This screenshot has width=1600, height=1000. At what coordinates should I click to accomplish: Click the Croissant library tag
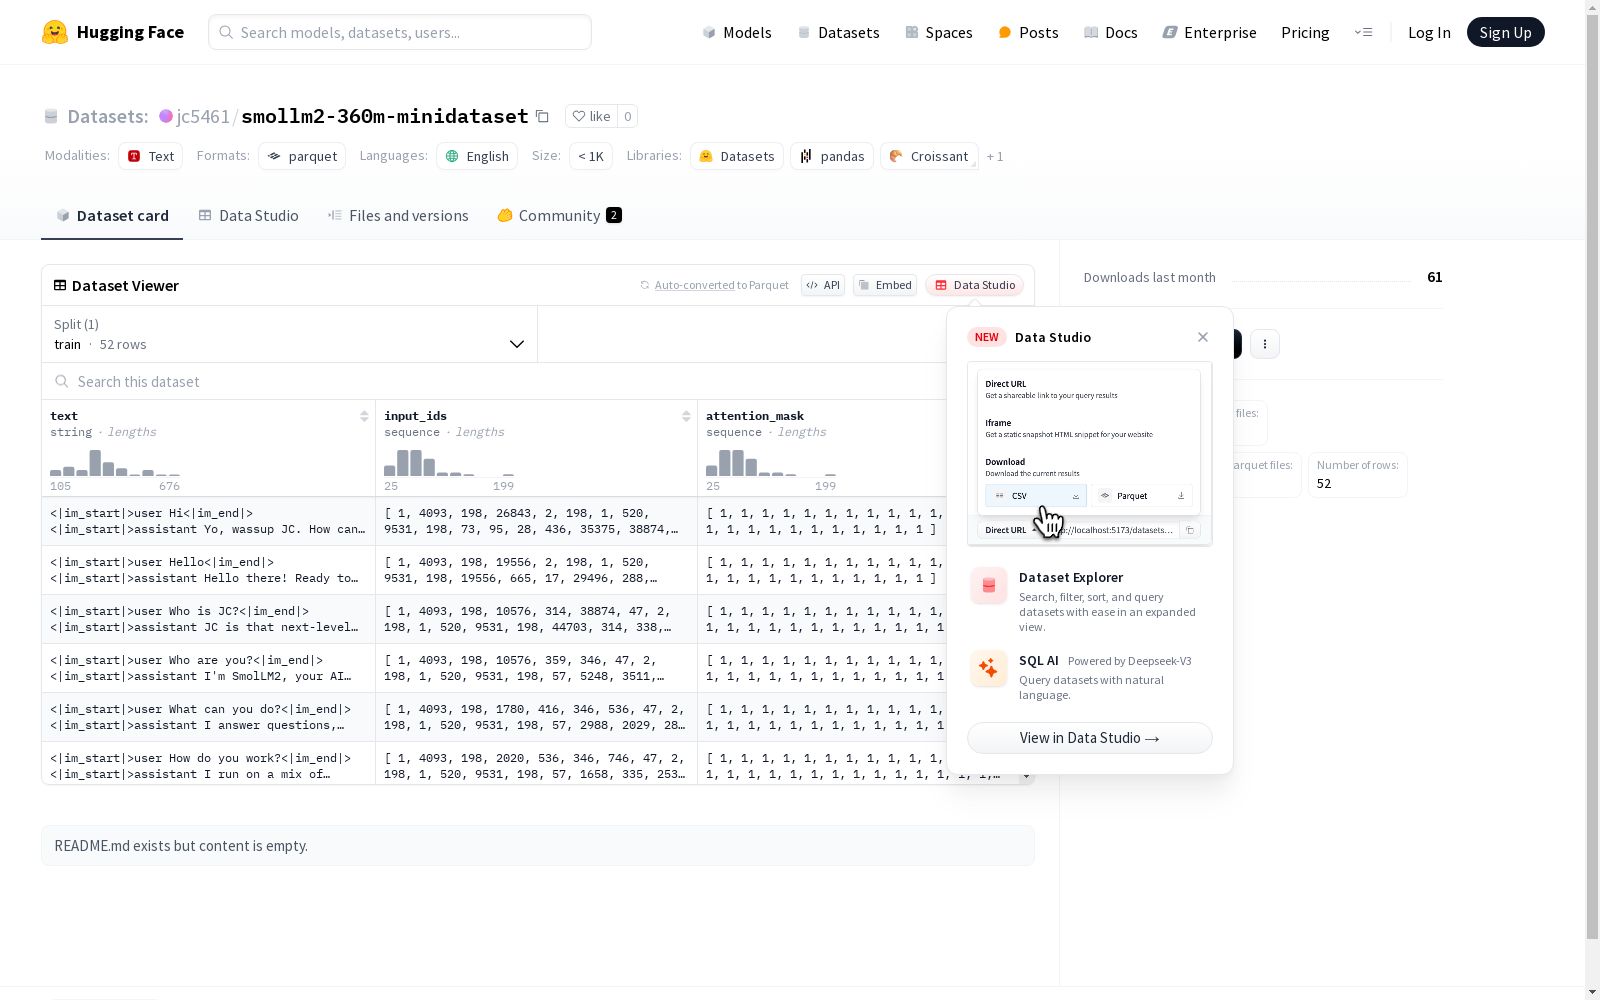tap(929, 156)
